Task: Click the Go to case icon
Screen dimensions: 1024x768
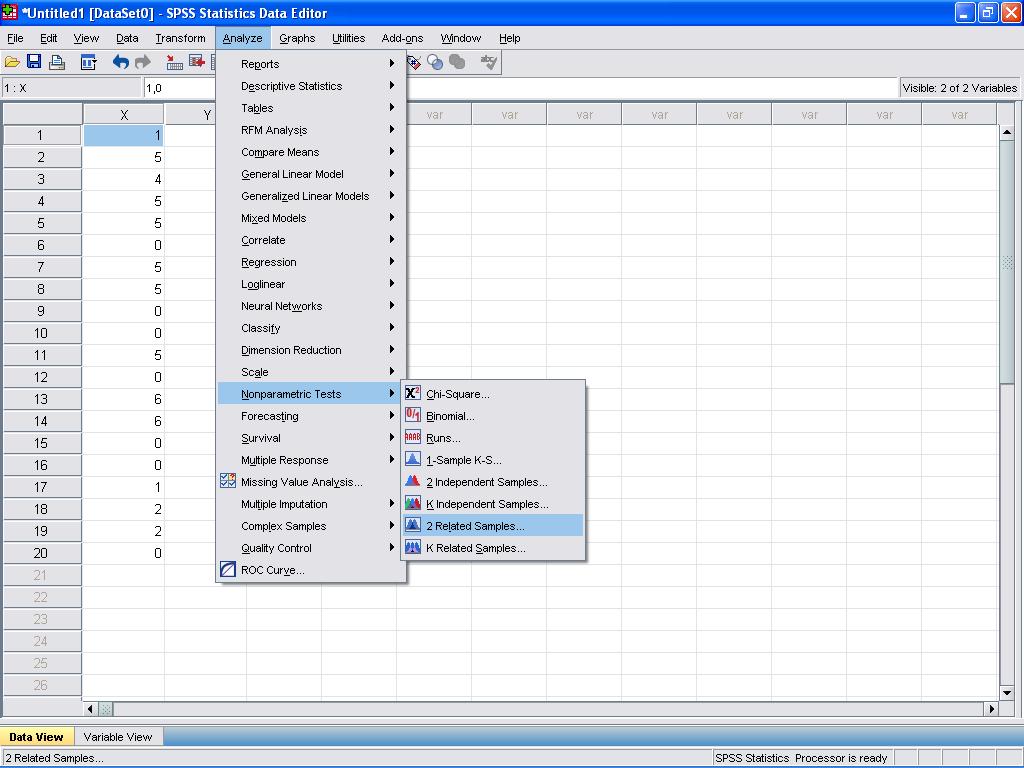Action: tap(175, 62)
